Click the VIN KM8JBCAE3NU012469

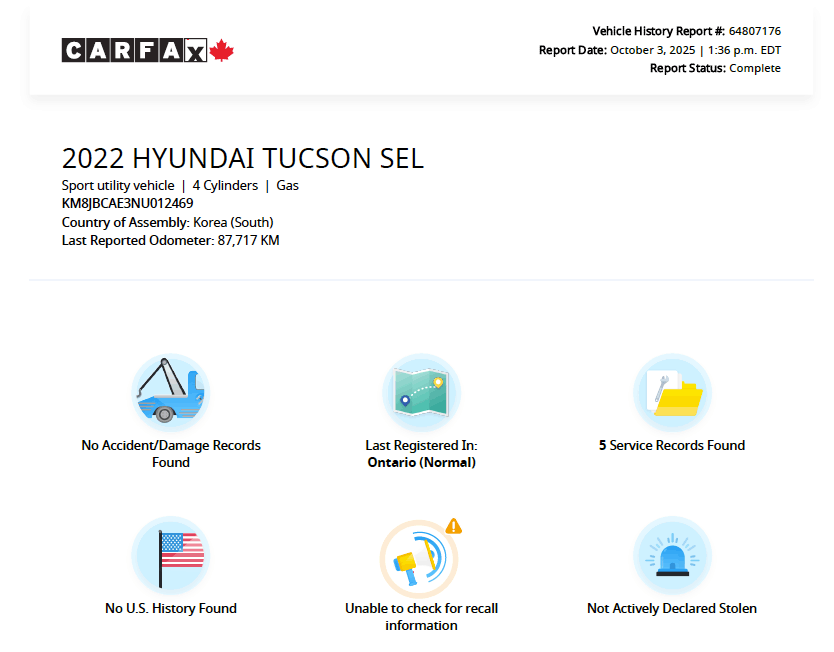pos(127,203)
